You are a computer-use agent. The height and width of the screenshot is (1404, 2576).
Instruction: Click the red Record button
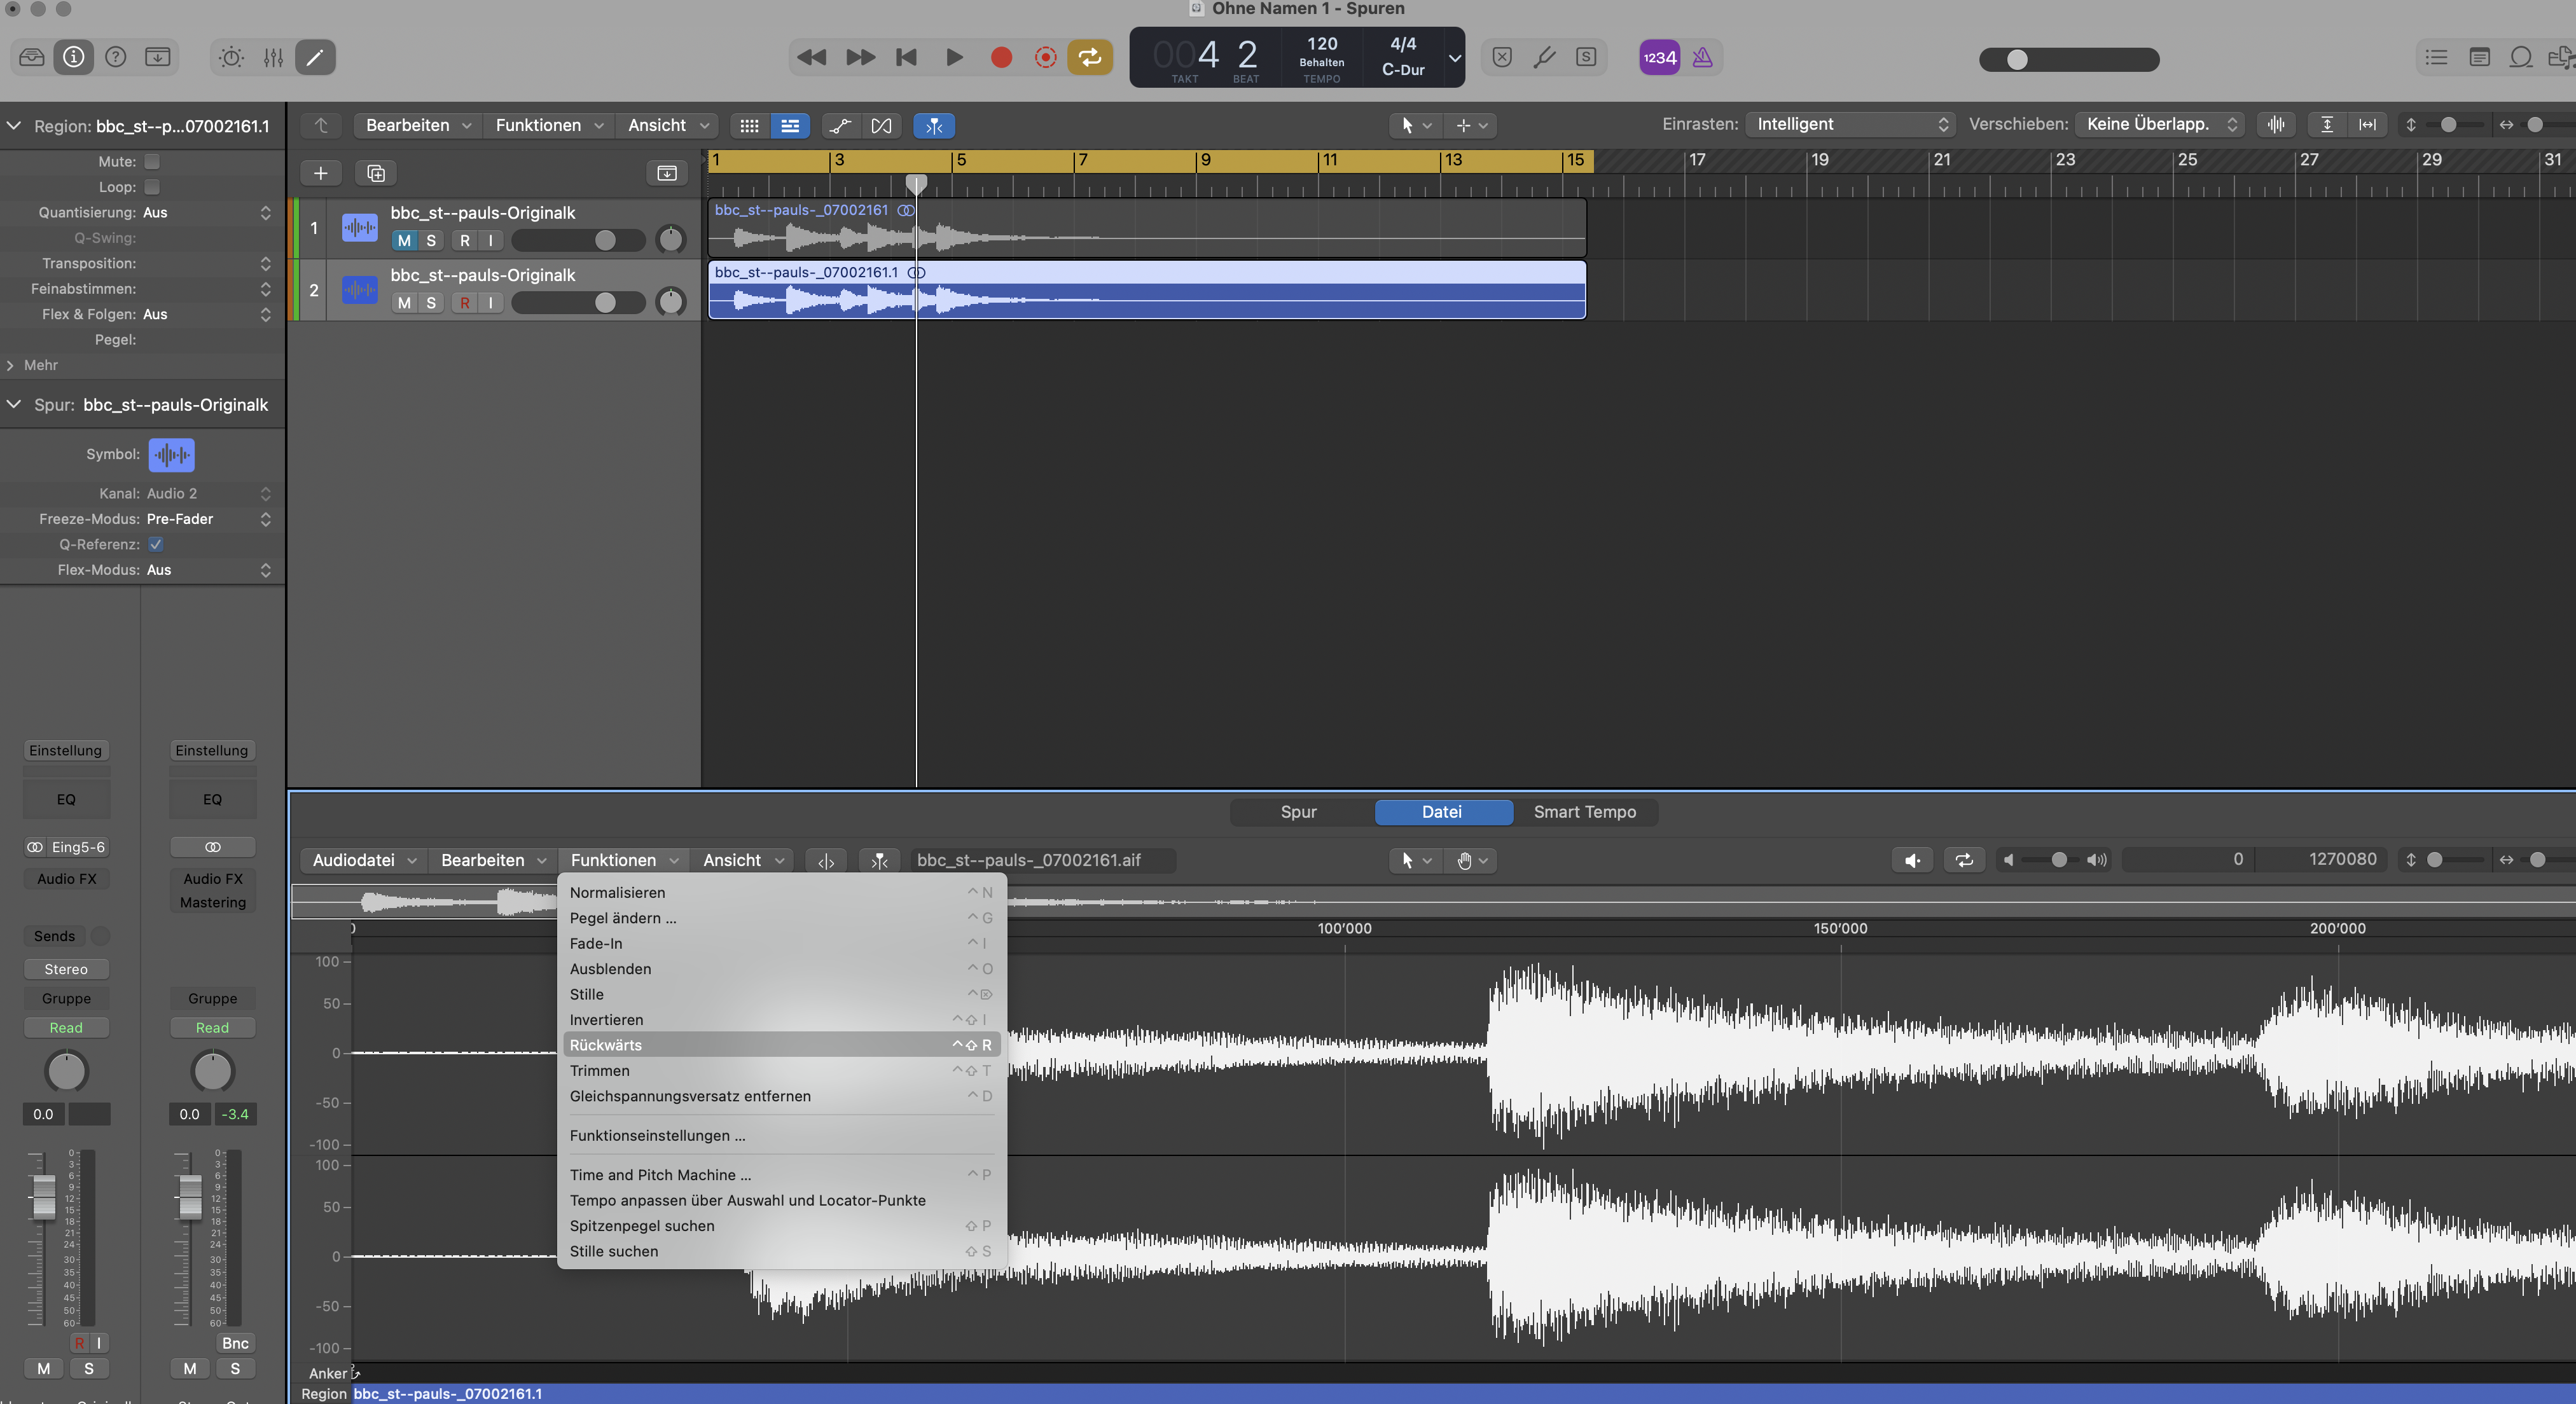1001,57
